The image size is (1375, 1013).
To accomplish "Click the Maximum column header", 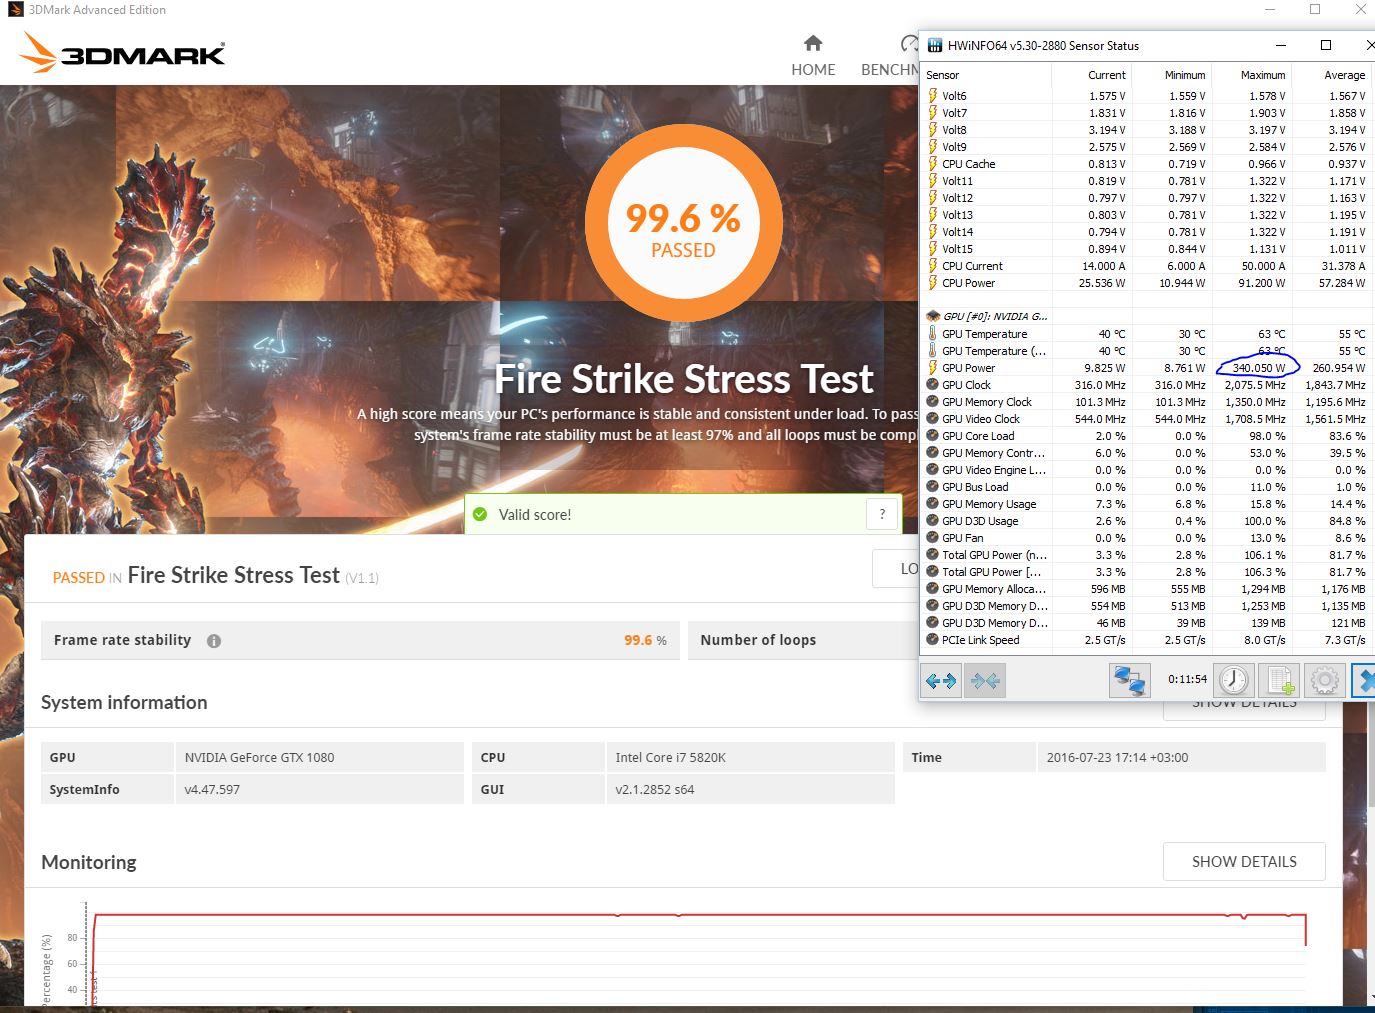I will (x=1252, y=75).
